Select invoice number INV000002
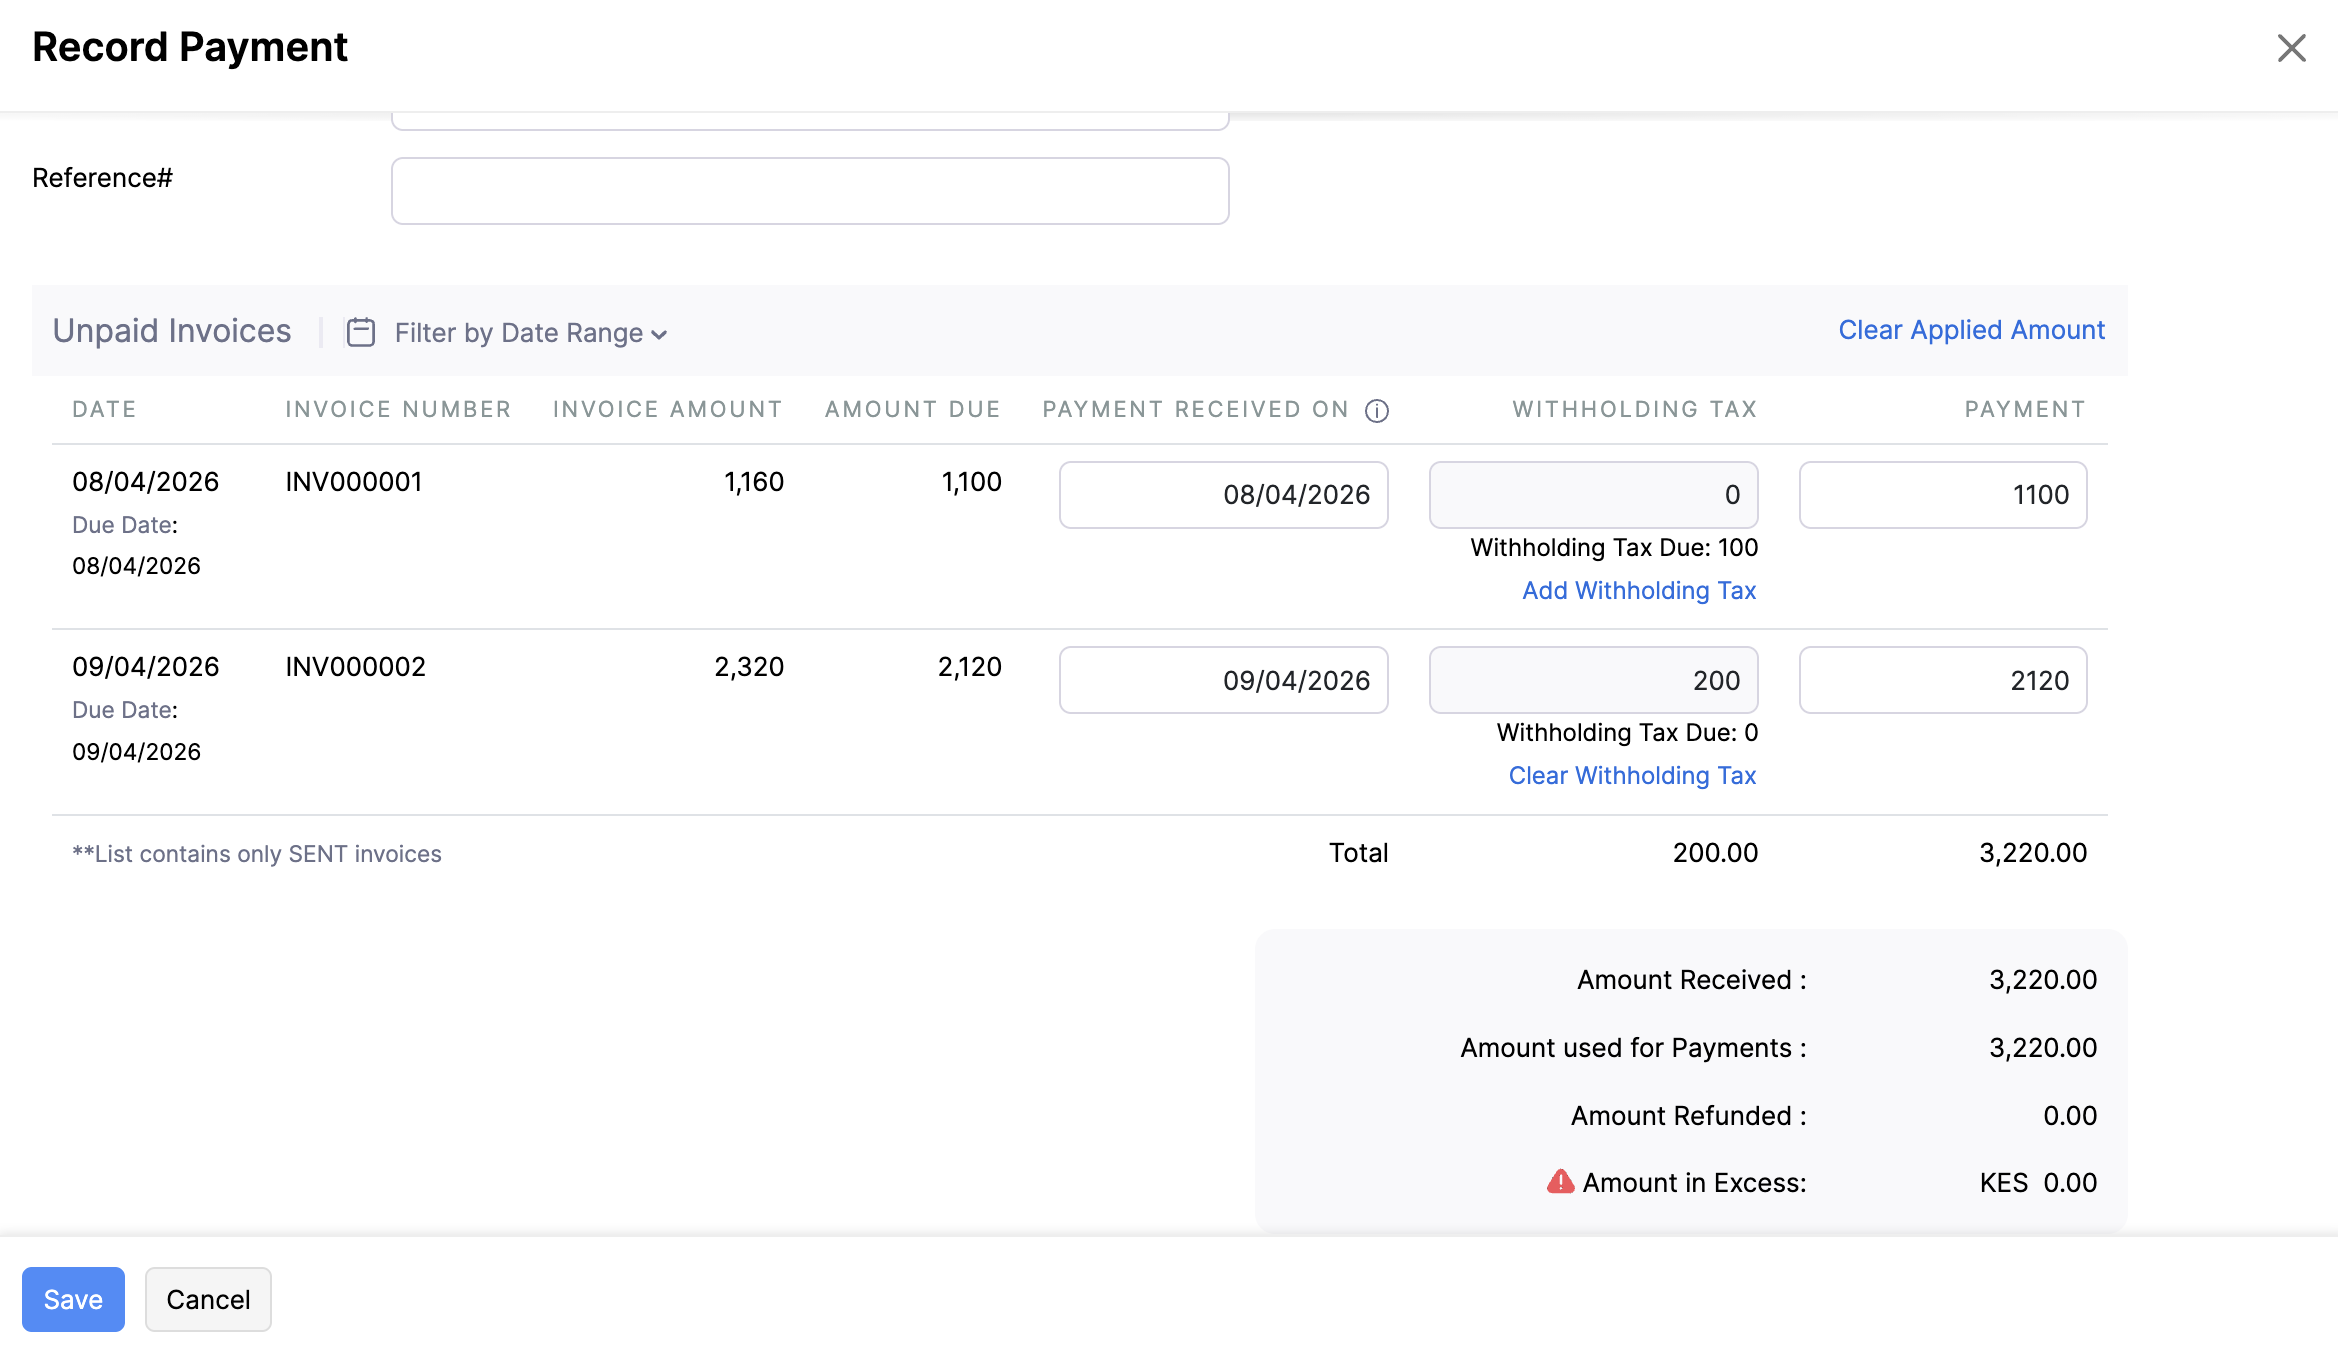This screenshot has width=2338, height=1354. point(355,667)
